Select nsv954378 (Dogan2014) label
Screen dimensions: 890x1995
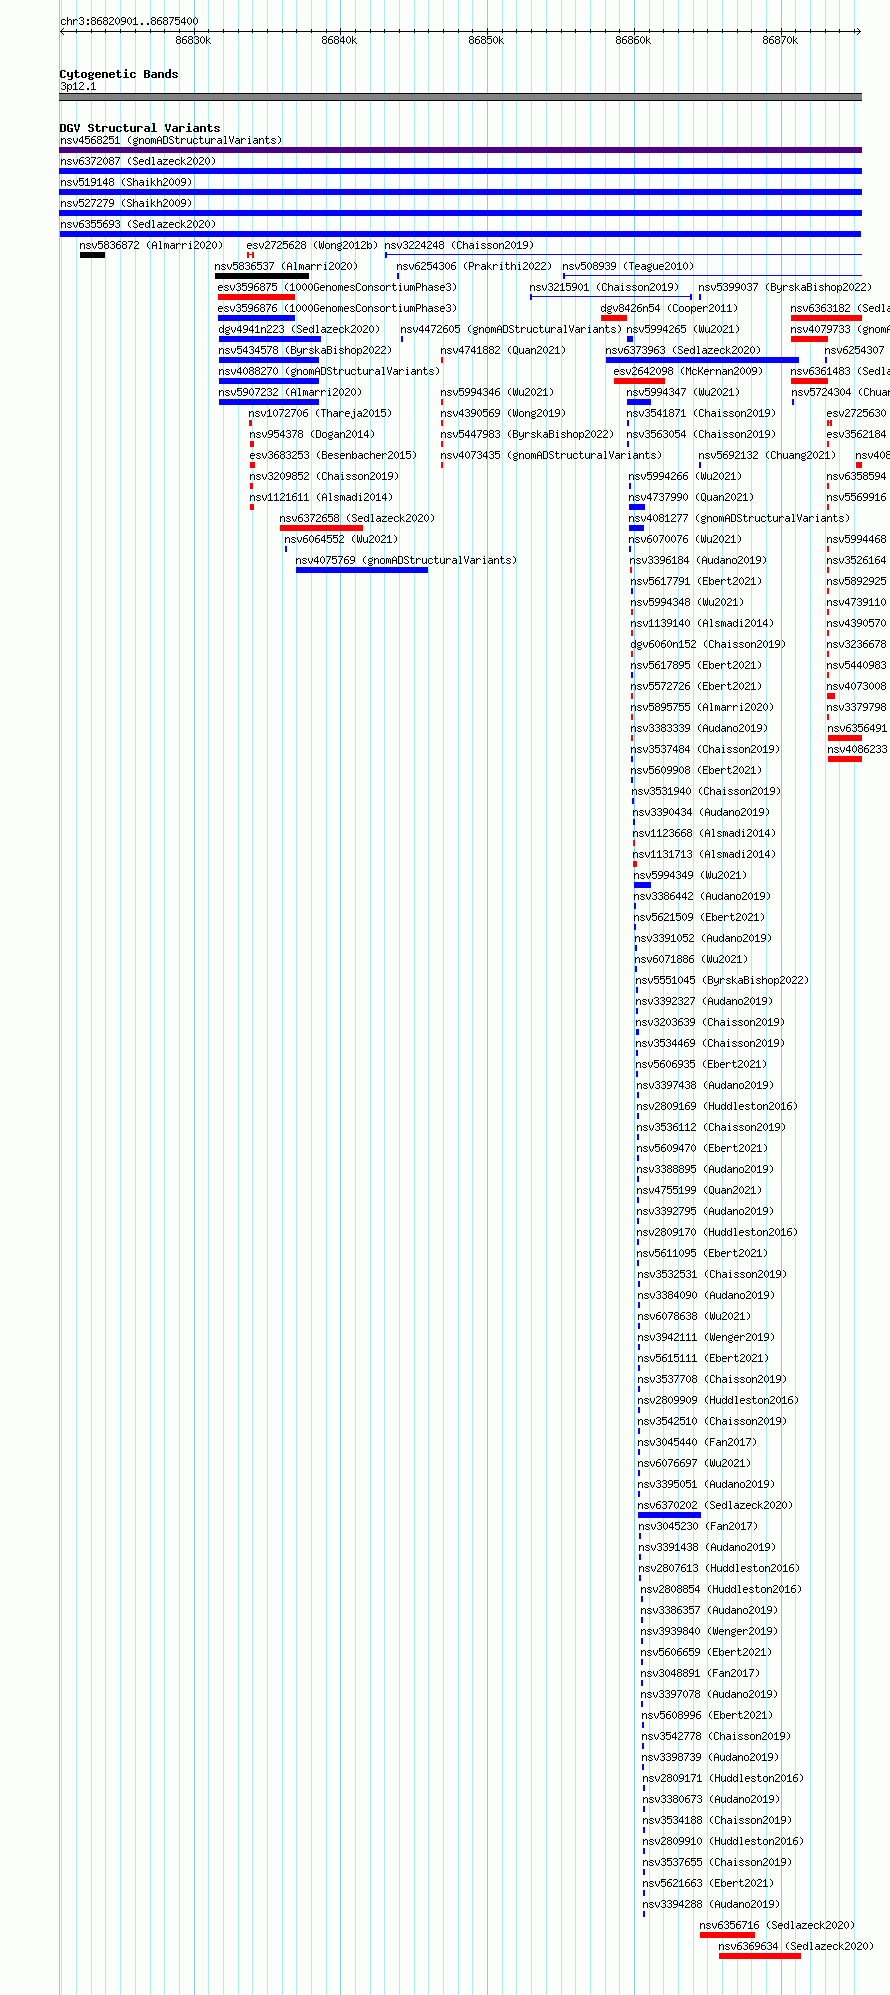(x=311, y=434)
